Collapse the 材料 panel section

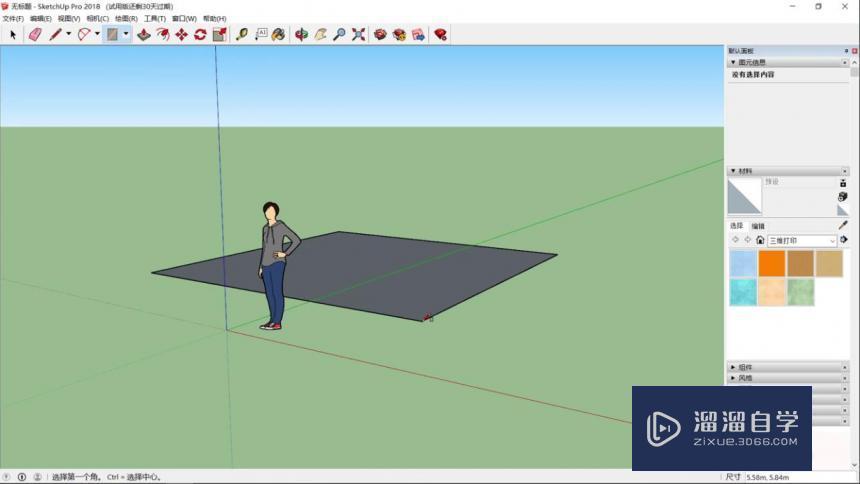[x=733, y=171]
